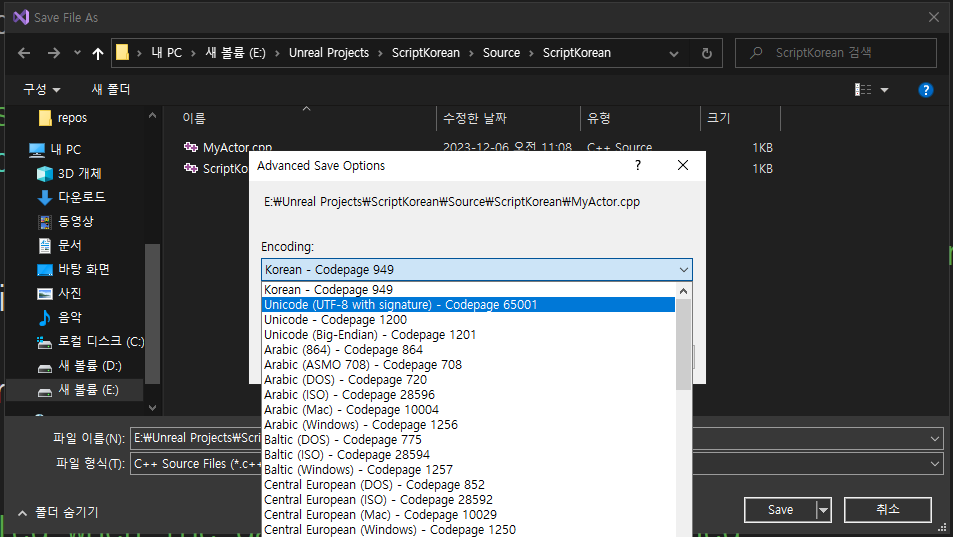Open the 다운로드 downloads folder

(x=81, y=197)
